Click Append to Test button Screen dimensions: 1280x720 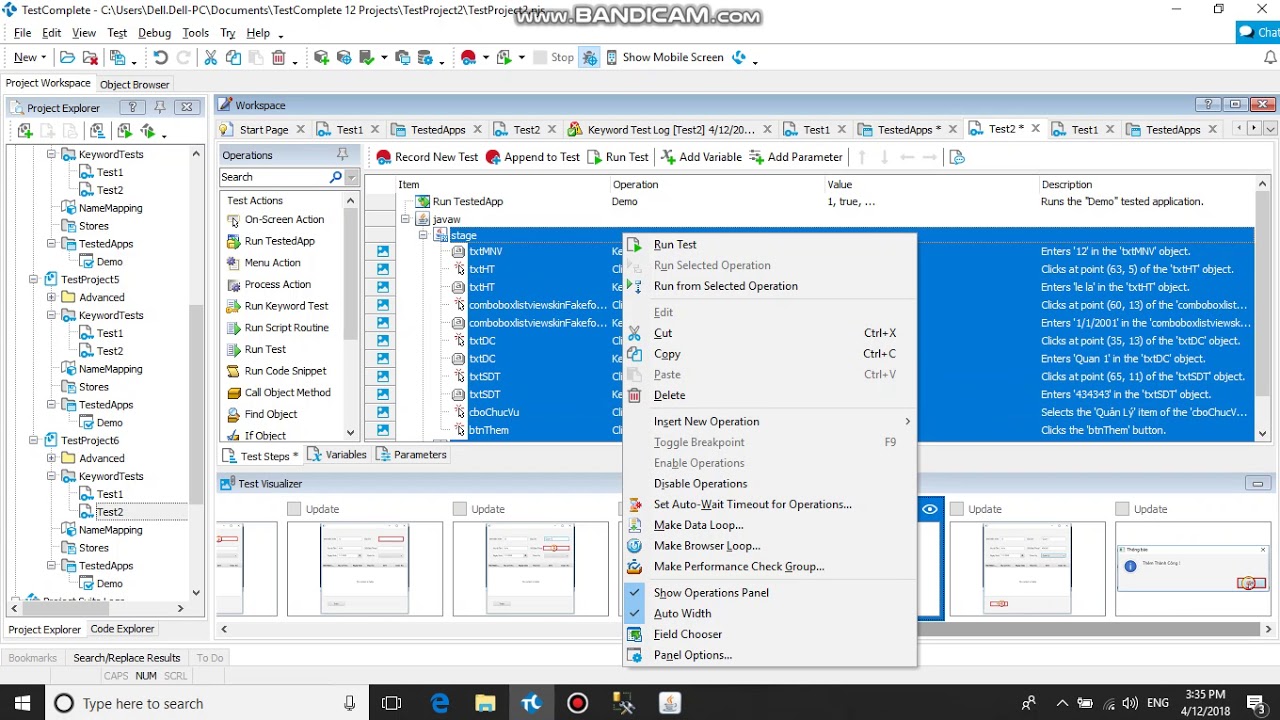tap(532, 157)
